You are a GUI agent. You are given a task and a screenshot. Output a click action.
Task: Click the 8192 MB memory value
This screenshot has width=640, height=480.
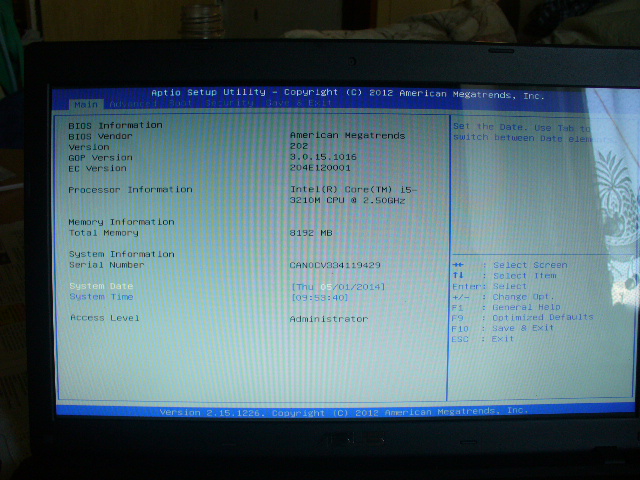pyautogui.click(x=311, y=233)
